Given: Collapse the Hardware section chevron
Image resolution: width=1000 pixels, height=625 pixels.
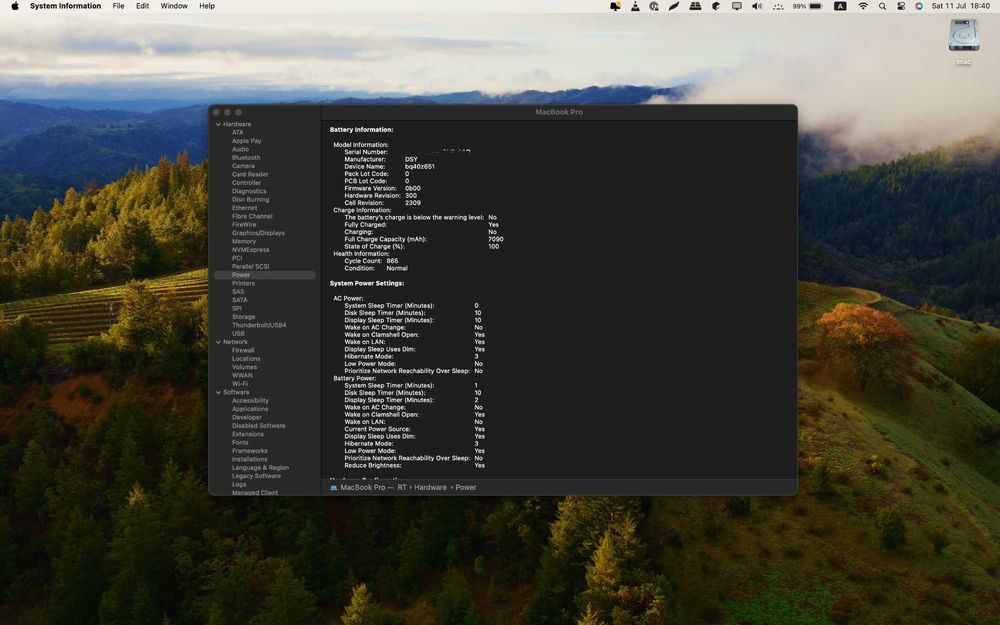Looking at the screenshot, I should 218,124.
